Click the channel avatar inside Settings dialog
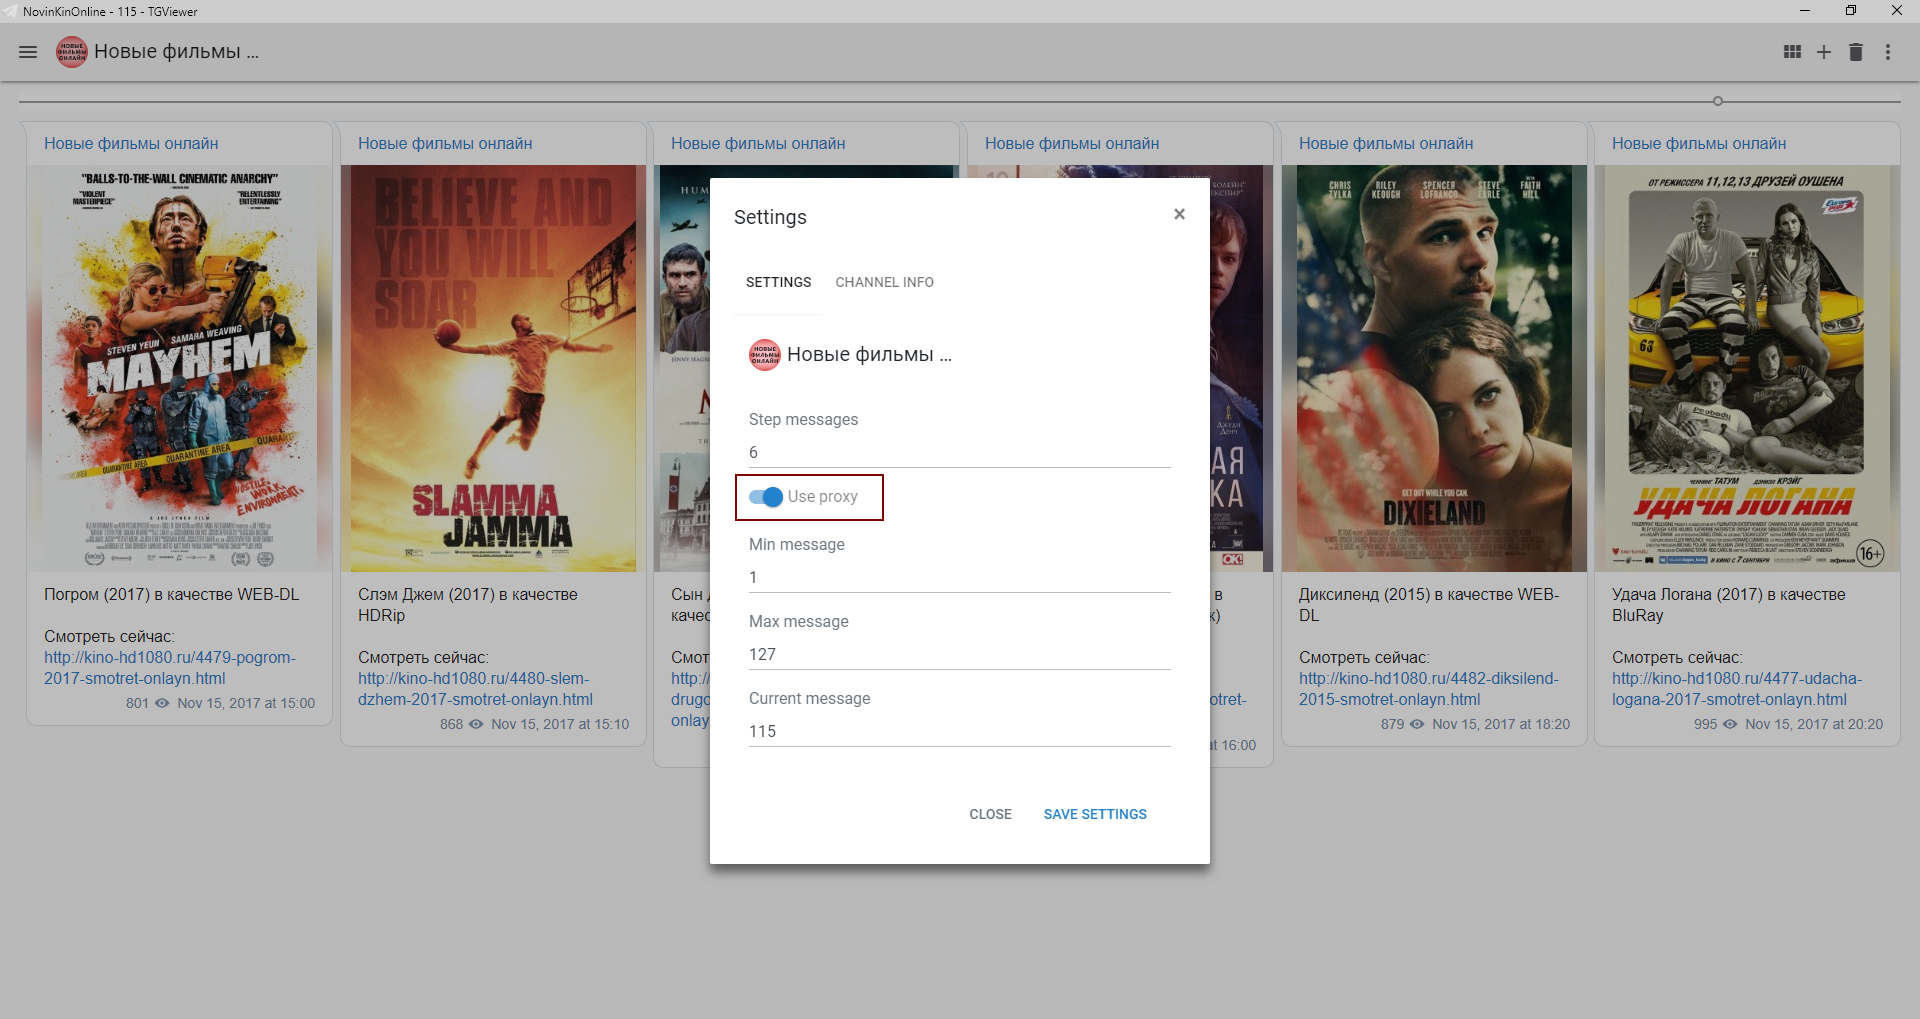This screenshot has height=1019, width=1920. 765,355
